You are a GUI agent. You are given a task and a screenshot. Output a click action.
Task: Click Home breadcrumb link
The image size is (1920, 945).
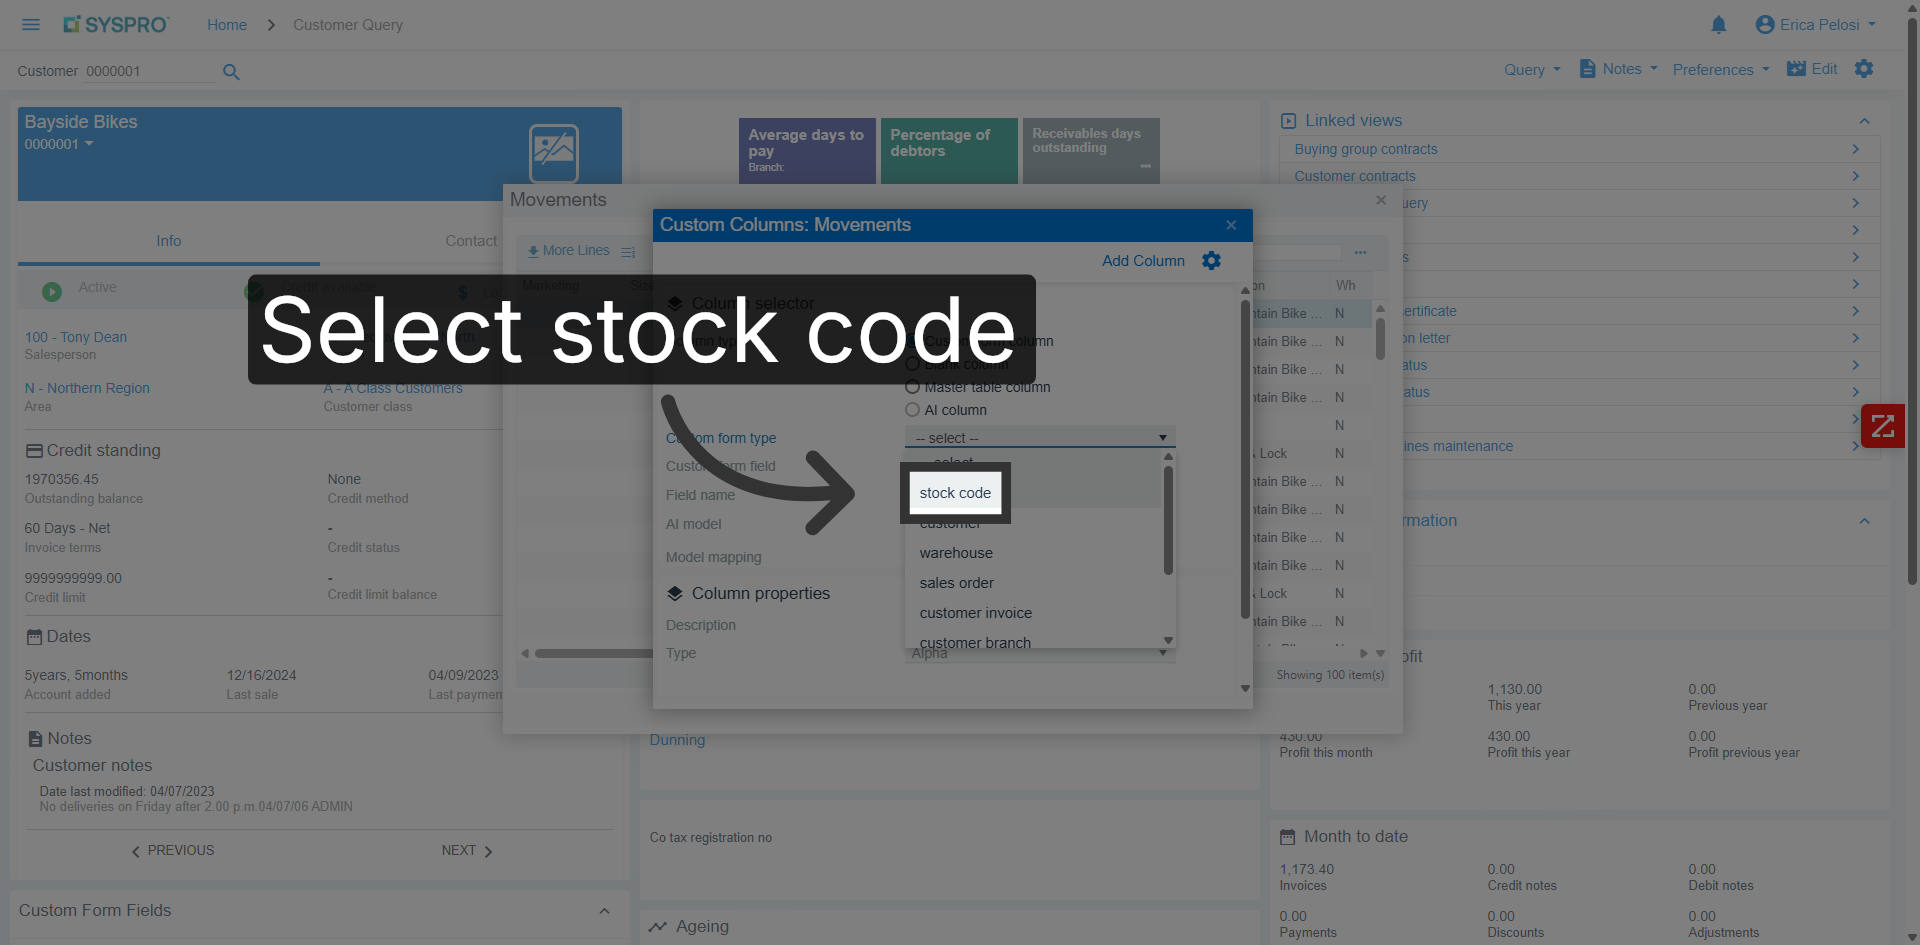click(227, 25)
